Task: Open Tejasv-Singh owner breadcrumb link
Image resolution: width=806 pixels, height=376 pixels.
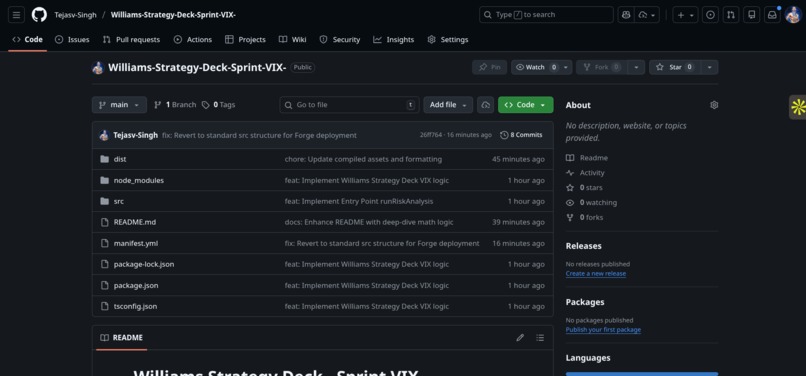Action: pyautogui.click(x=76, y=15)
